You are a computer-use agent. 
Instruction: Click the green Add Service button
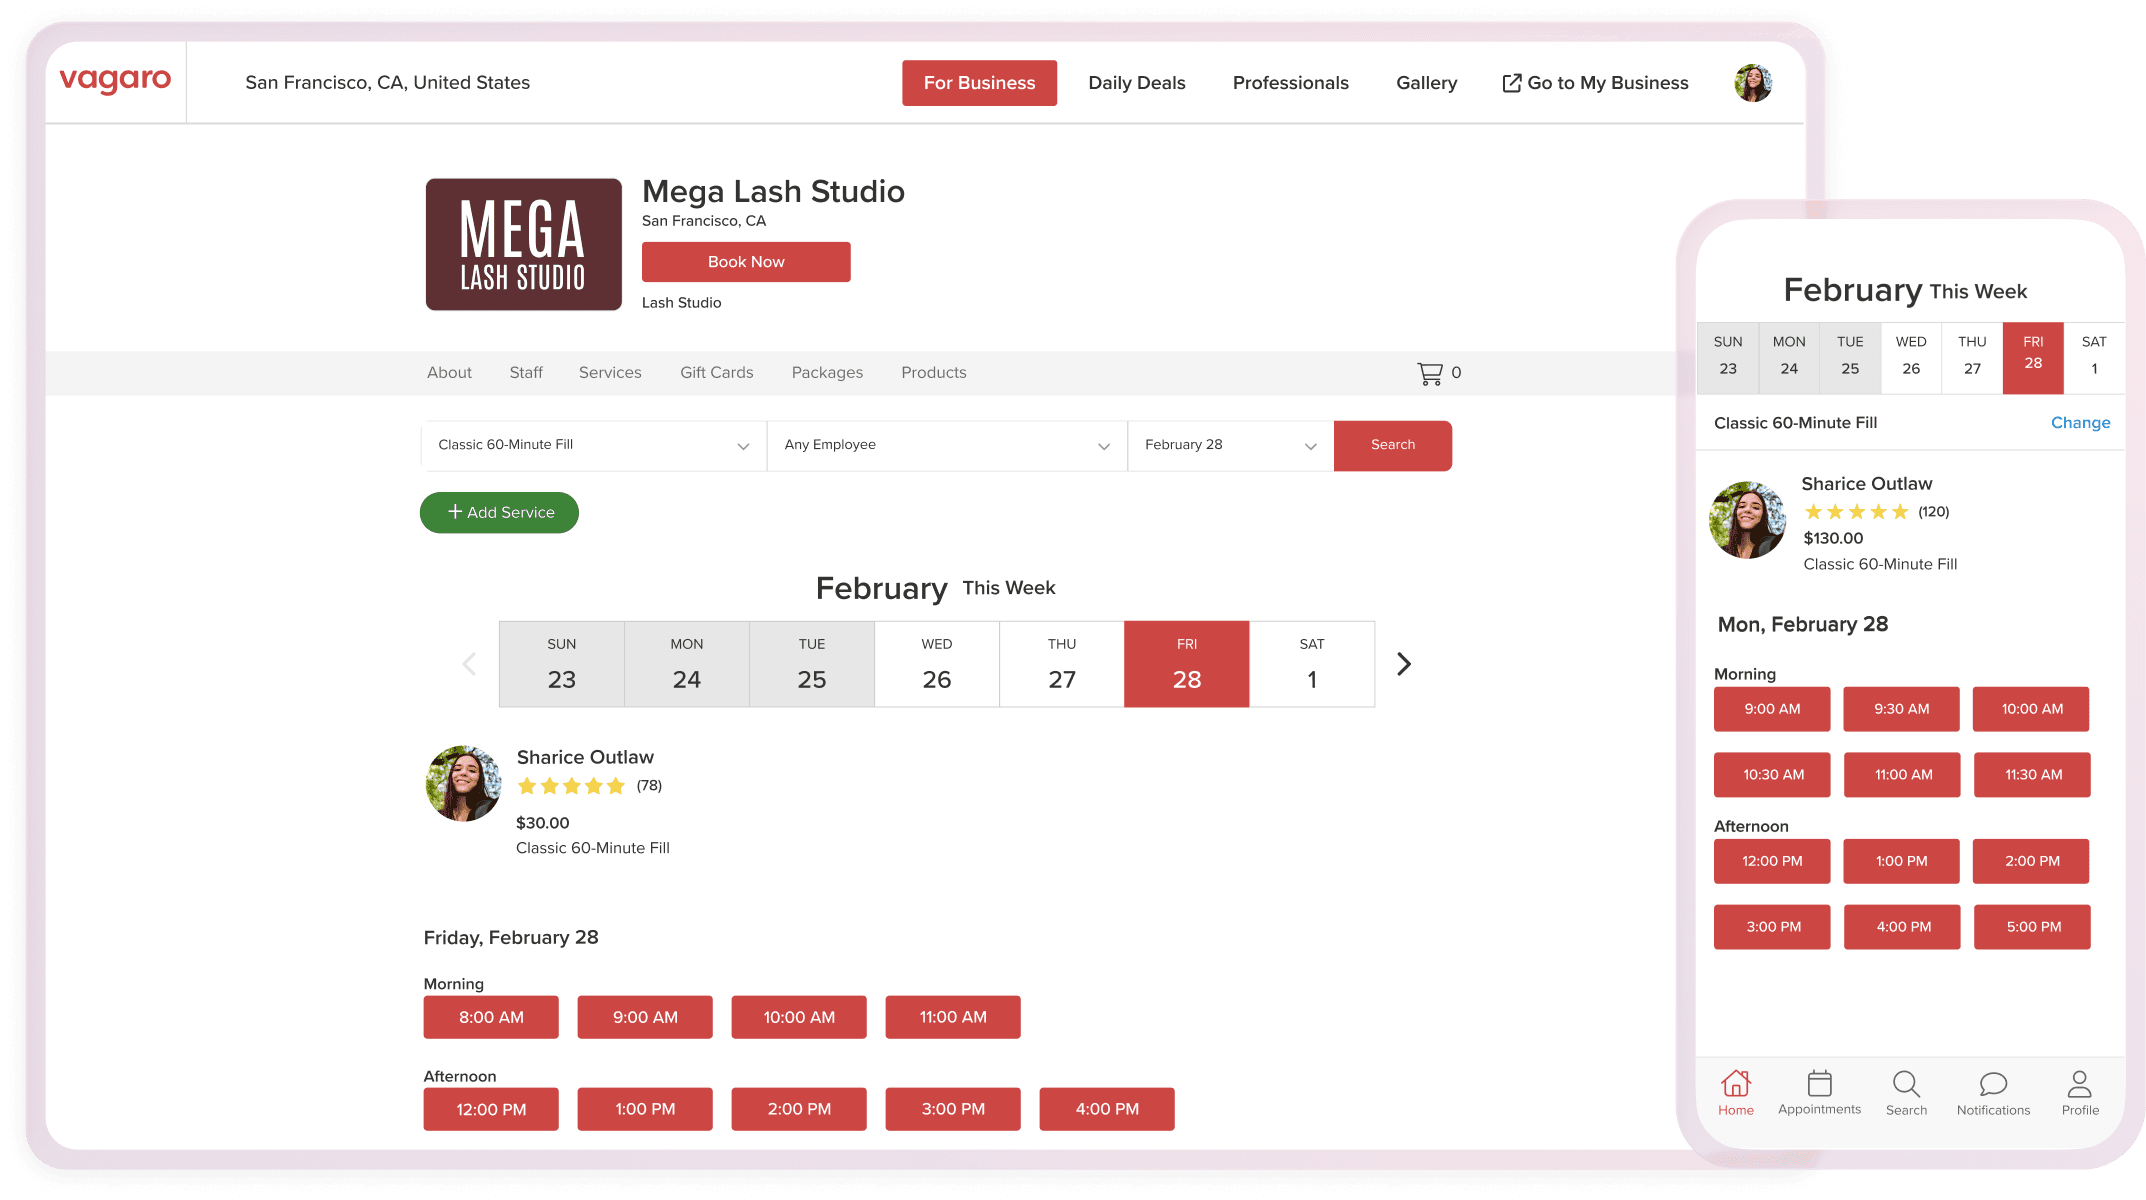[499, 512]
